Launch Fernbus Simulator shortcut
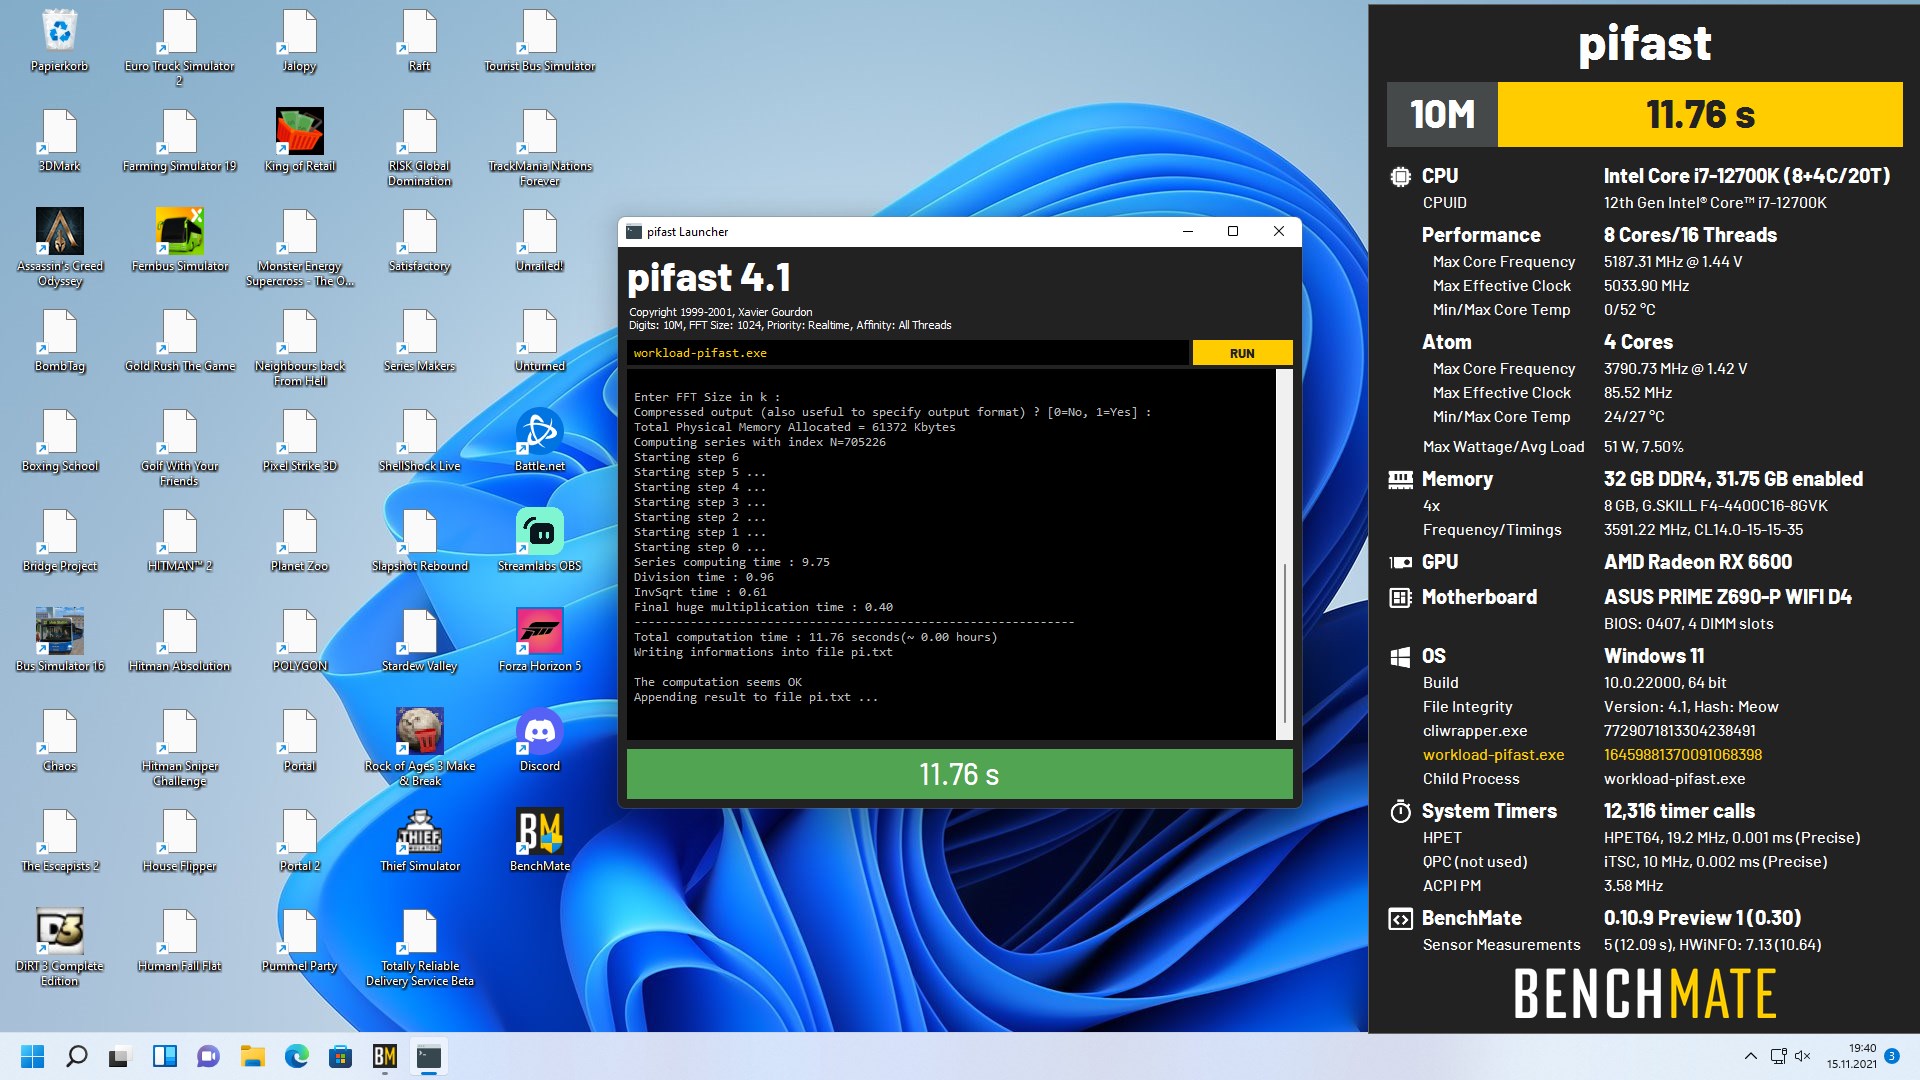The height and width of the screenshot is (1080, 1920). 180,241
